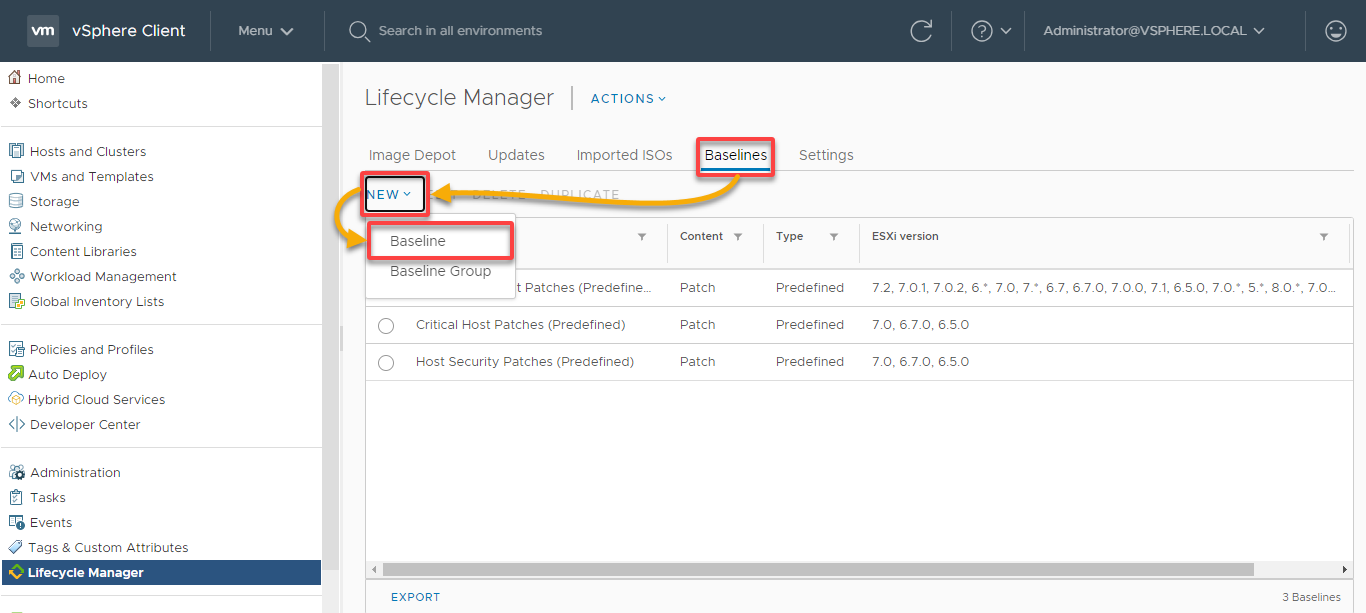Click the Tags & Custom Attributes icon
The height and width of the screenshot is (613, 1366).
coord(16,547)
